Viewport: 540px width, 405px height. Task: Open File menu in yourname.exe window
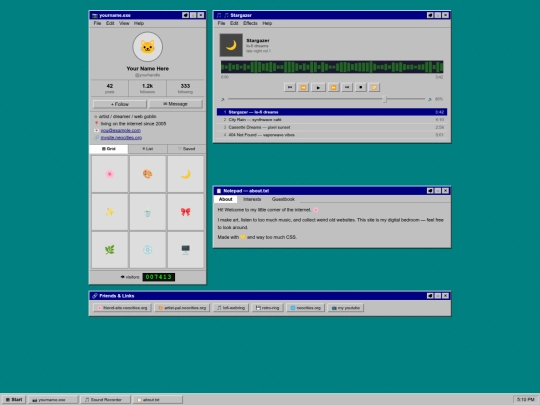[97, 23]
